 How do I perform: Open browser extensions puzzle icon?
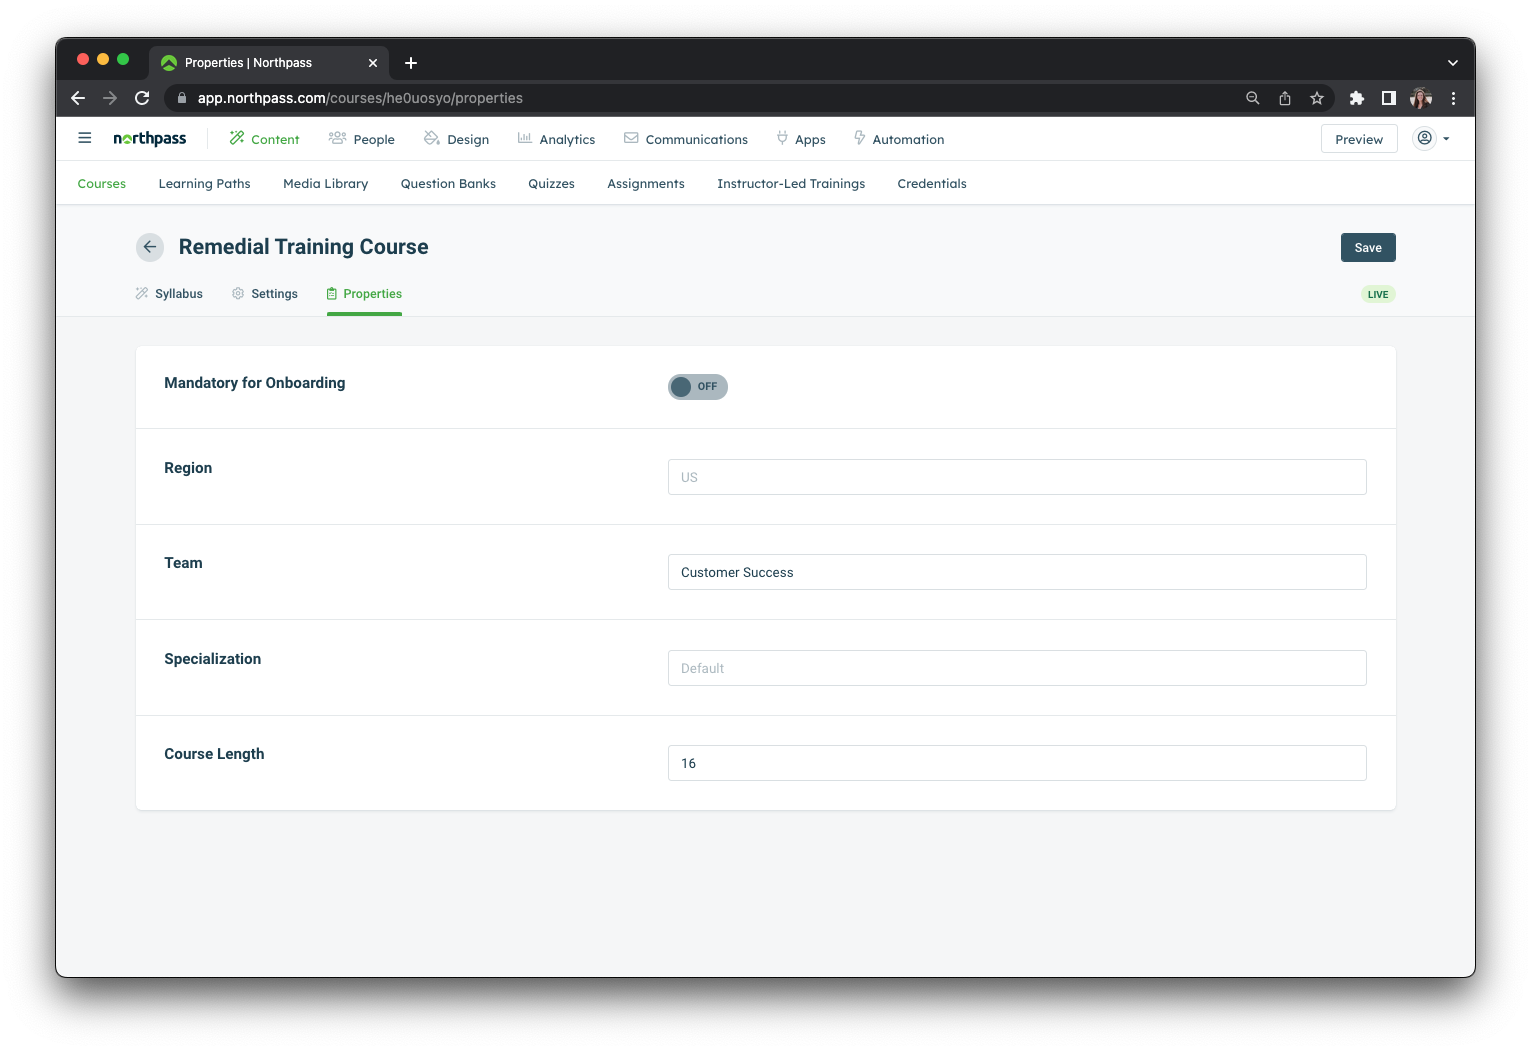click(x=1357, y=98)
